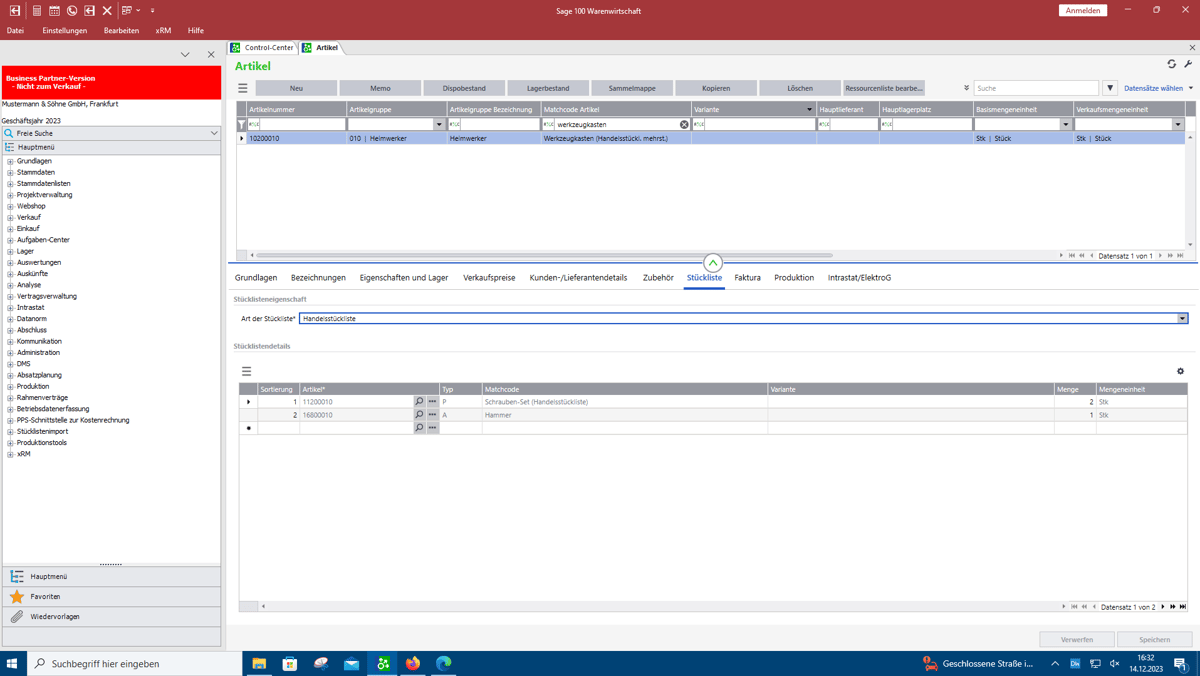
Task: Click the Anmelden button
Action: [1083, 10]
